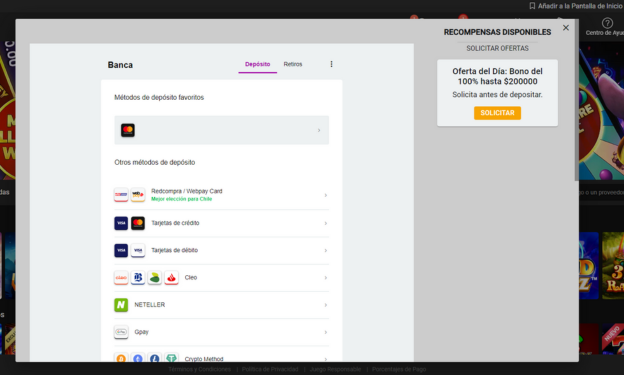
Task: Click the SOLICITAR OFERTAS heading link
Action: (497, 48)
